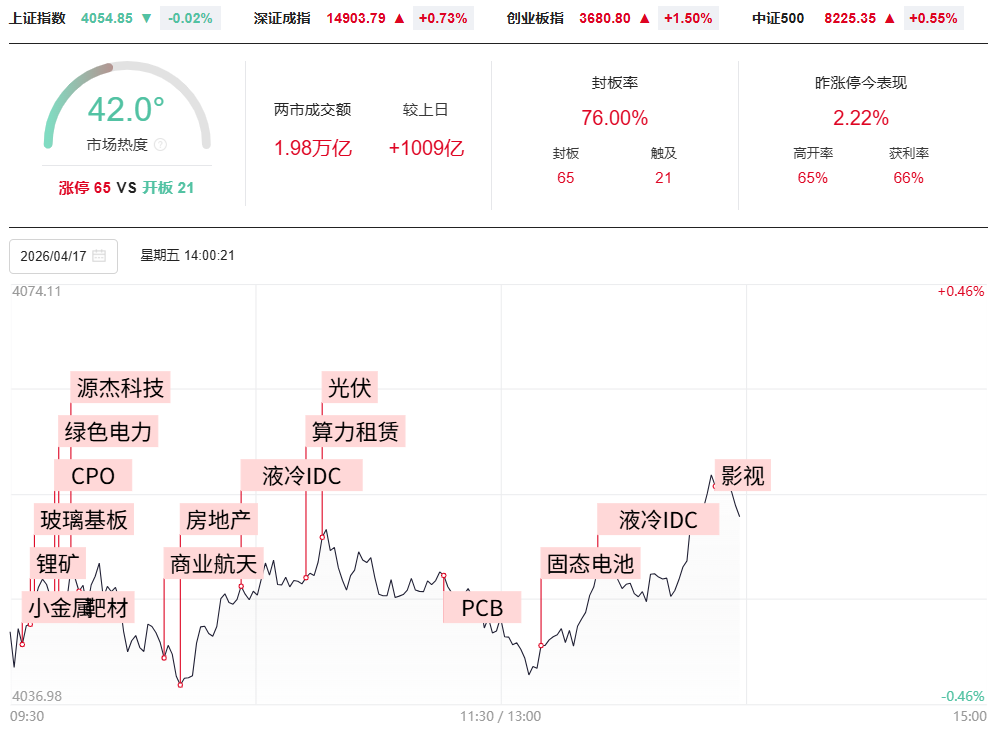
Task: Click the green down arrow beside 上证指数
Action: [147, 18]
